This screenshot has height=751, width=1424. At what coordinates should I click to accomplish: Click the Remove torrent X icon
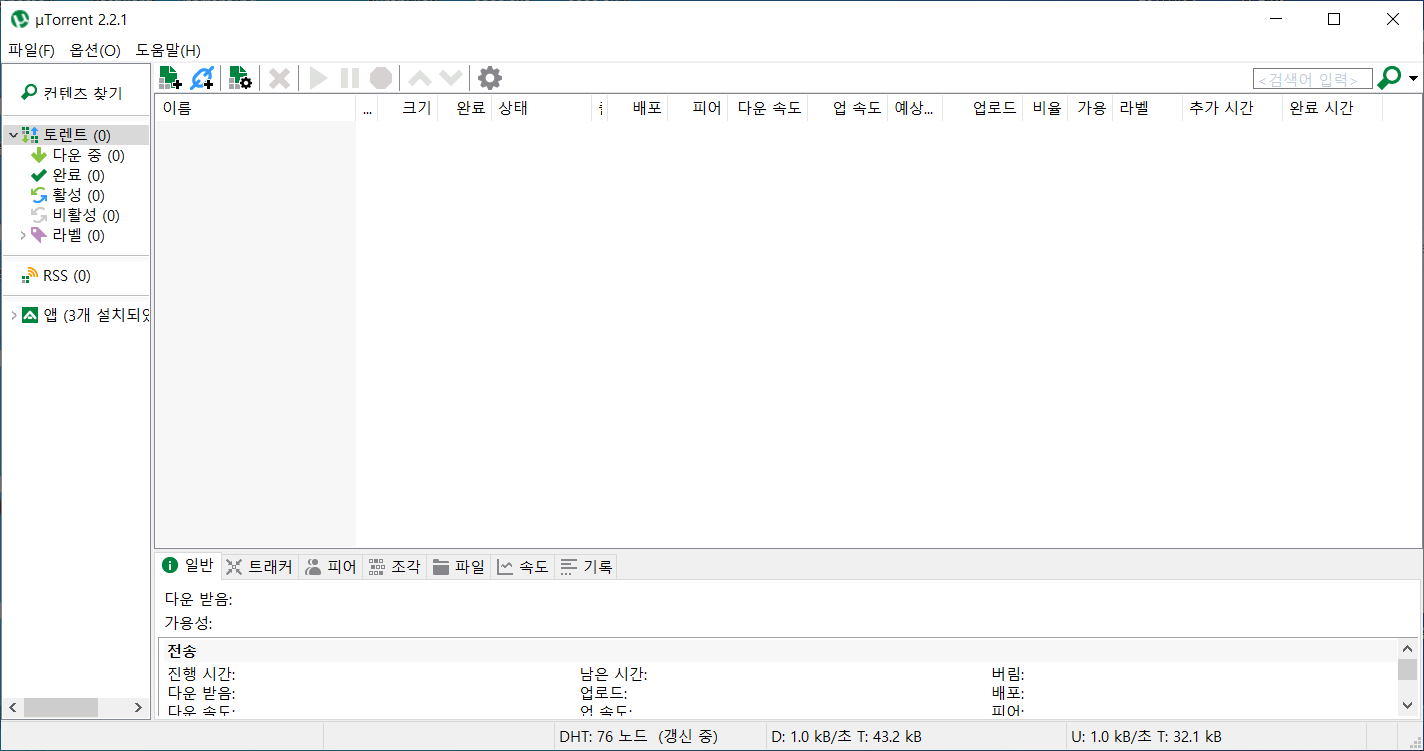tap(280, 78)
